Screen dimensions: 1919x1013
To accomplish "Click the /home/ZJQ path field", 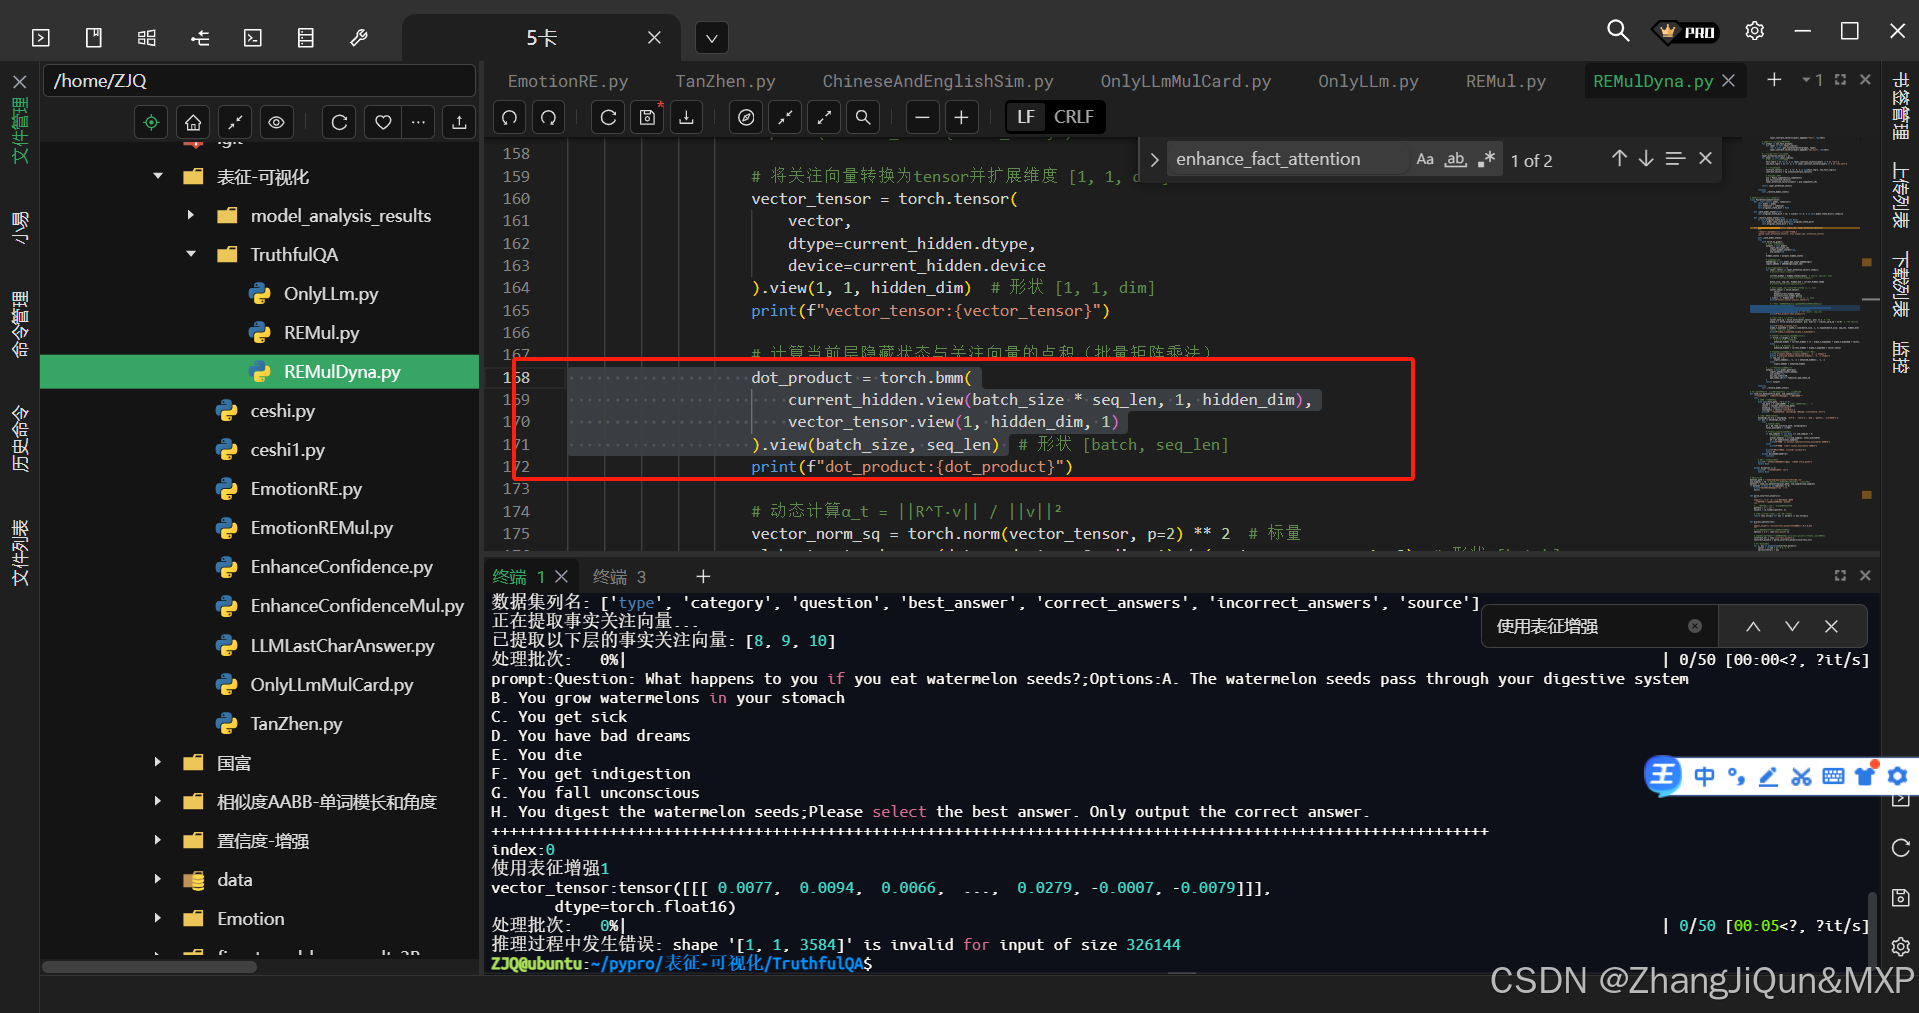I will pos(260,81).
